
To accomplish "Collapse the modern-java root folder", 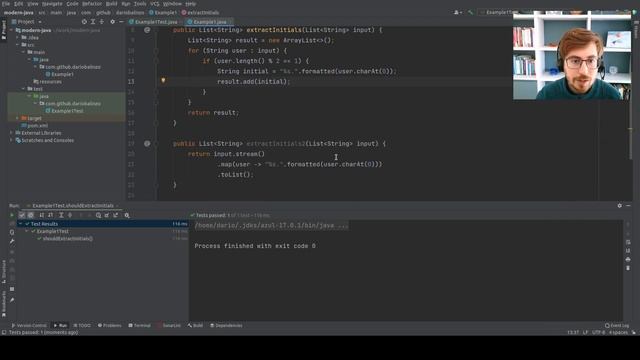I will (11, 30).
